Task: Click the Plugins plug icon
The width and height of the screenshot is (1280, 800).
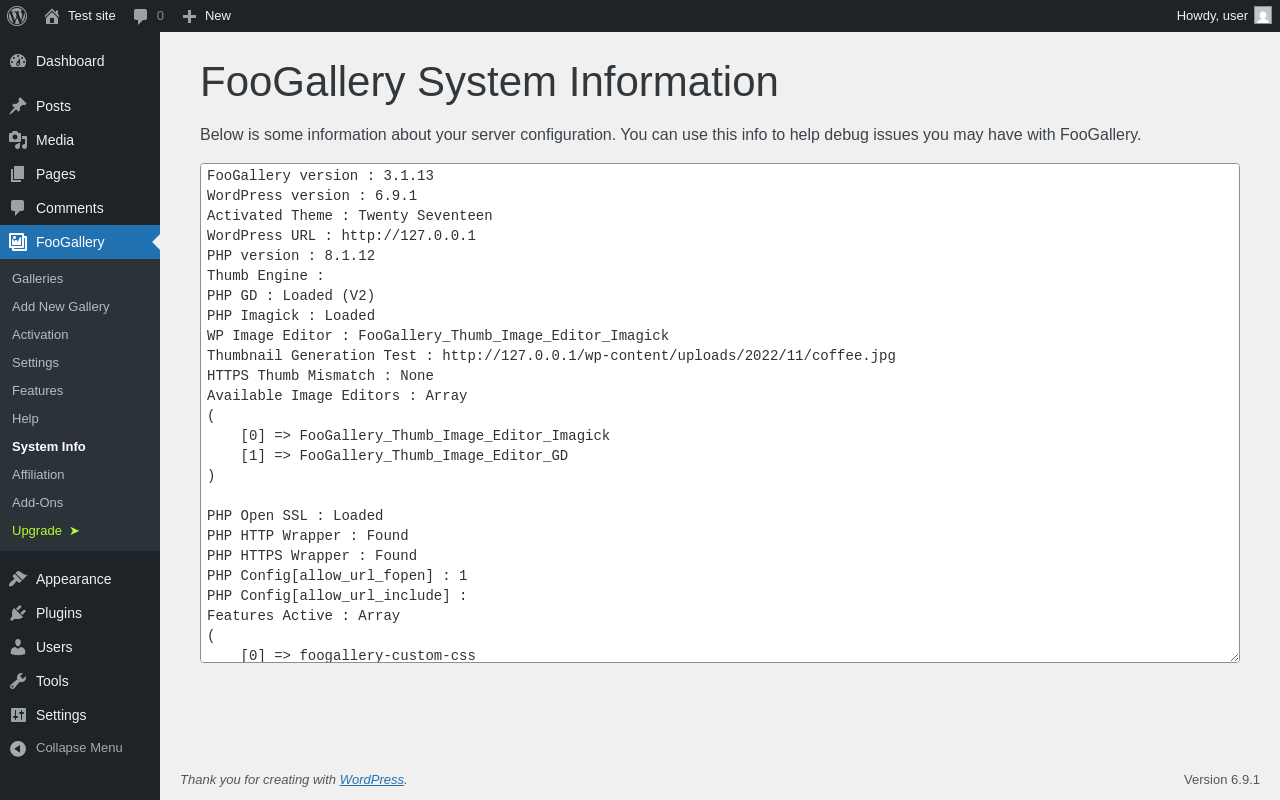Action: pyautogui.click(x=18, y=613)
